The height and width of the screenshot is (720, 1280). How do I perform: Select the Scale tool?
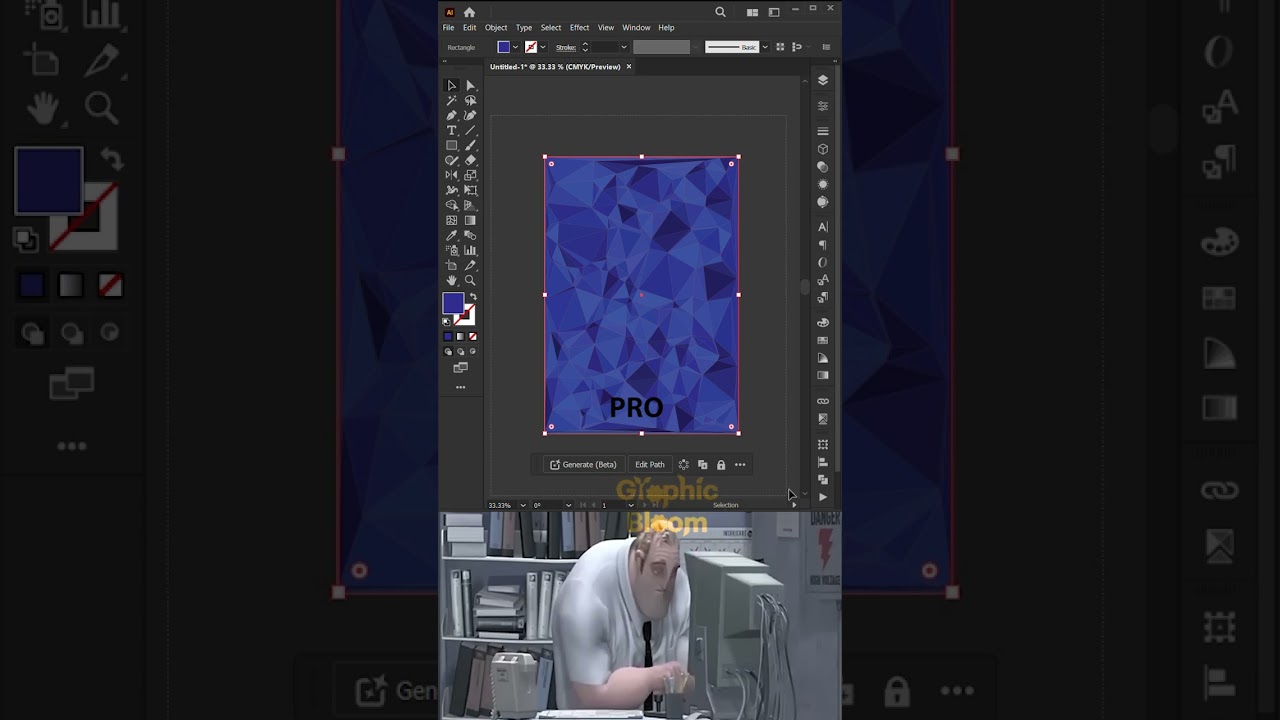[470, 175]
